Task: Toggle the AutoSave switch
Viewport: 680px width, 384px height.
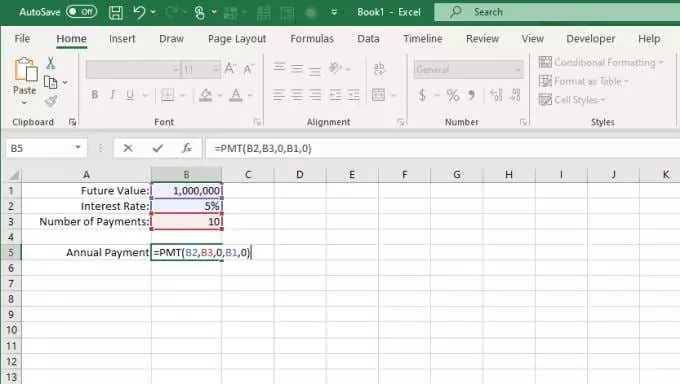Action: 82,12
